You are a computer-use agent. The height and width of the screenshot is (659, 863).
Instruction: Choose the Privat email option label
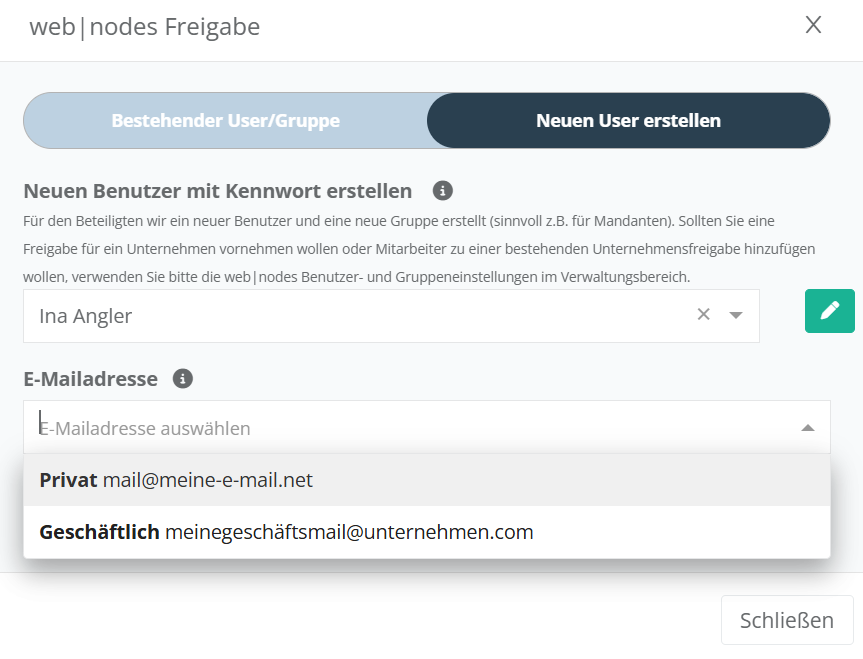[x=68, y=480]
